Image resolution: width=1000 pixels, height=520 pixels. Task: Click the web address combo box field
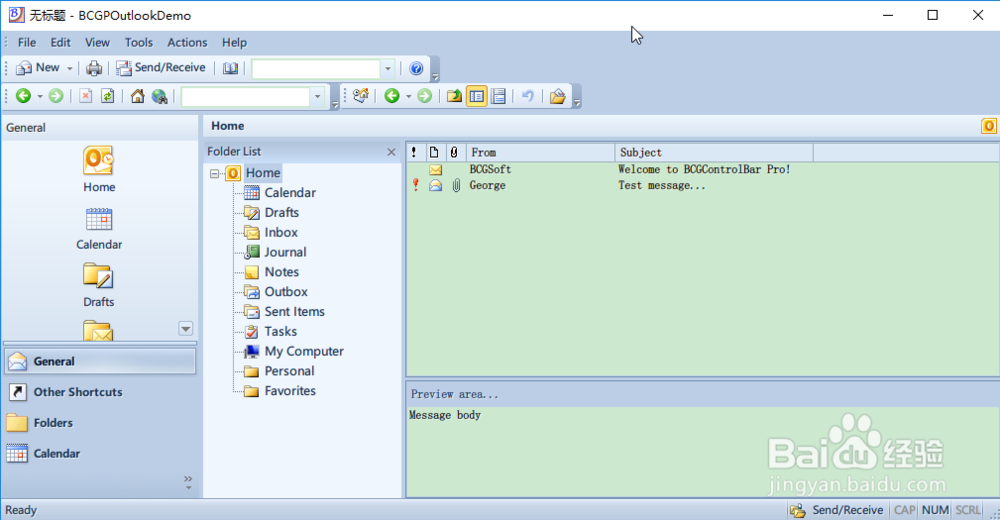[x=246, y=96]
